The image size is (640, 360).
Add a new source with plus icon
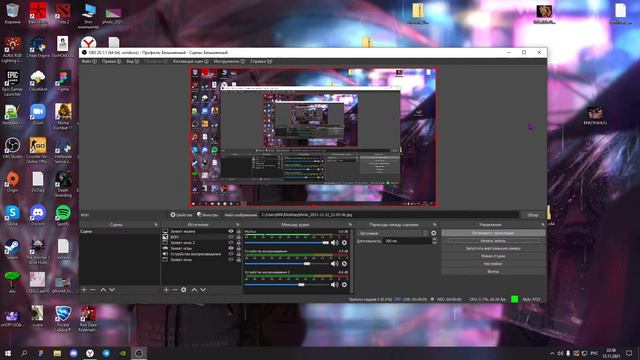pos(166,289)
